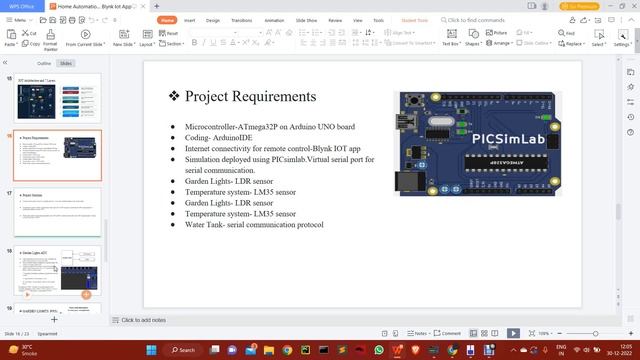The image size is (640, 360).
Task: Click the zoom slider handle
Action: pyautogui.click(x=596, y=333)
